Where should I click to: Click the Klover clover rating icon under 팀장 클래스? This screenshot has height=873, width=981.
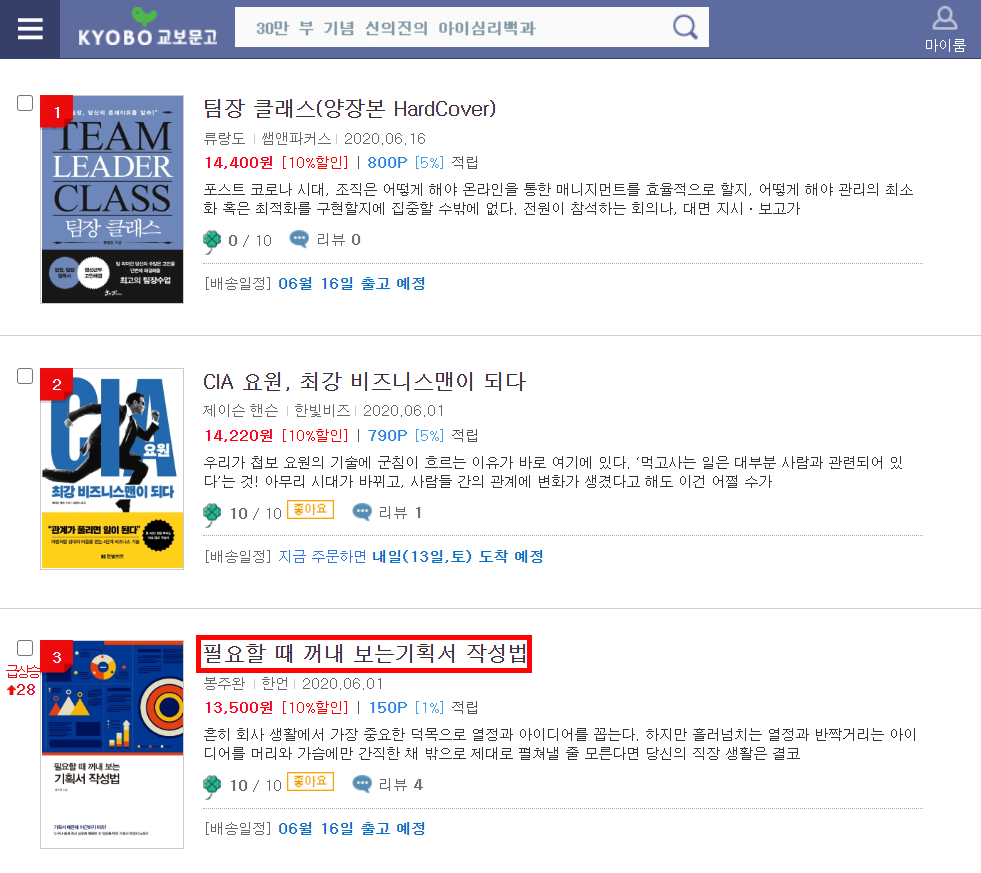[x=212, y=239]
